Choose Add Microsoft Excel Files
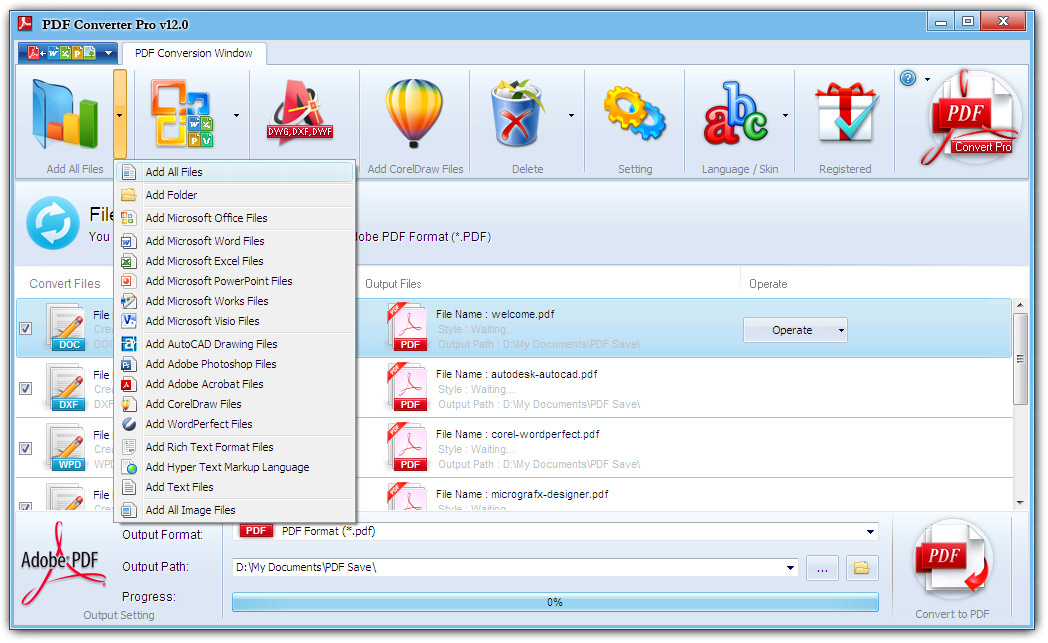1048x643 pixels. (235, 261)
